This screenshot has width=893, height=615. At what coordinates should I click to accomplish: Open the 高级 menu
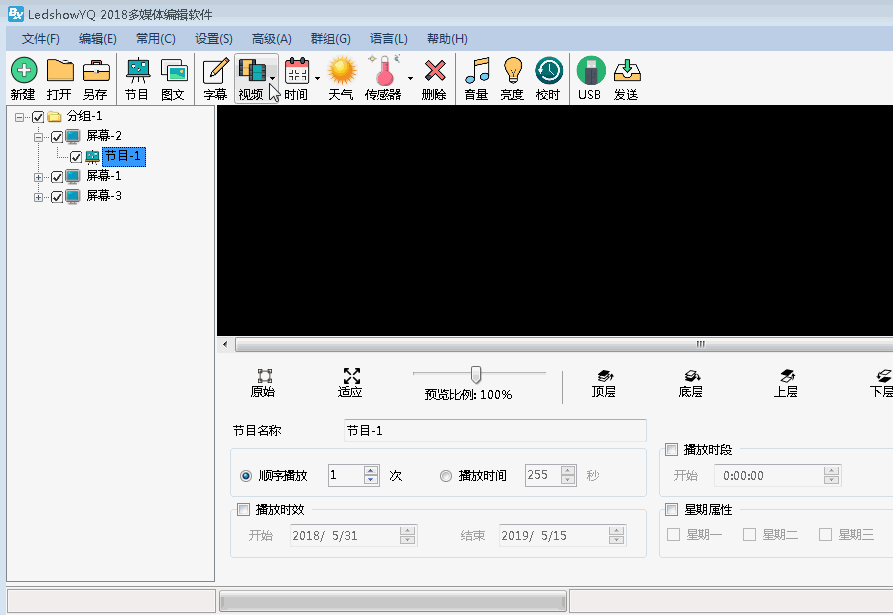click(270, 38)
